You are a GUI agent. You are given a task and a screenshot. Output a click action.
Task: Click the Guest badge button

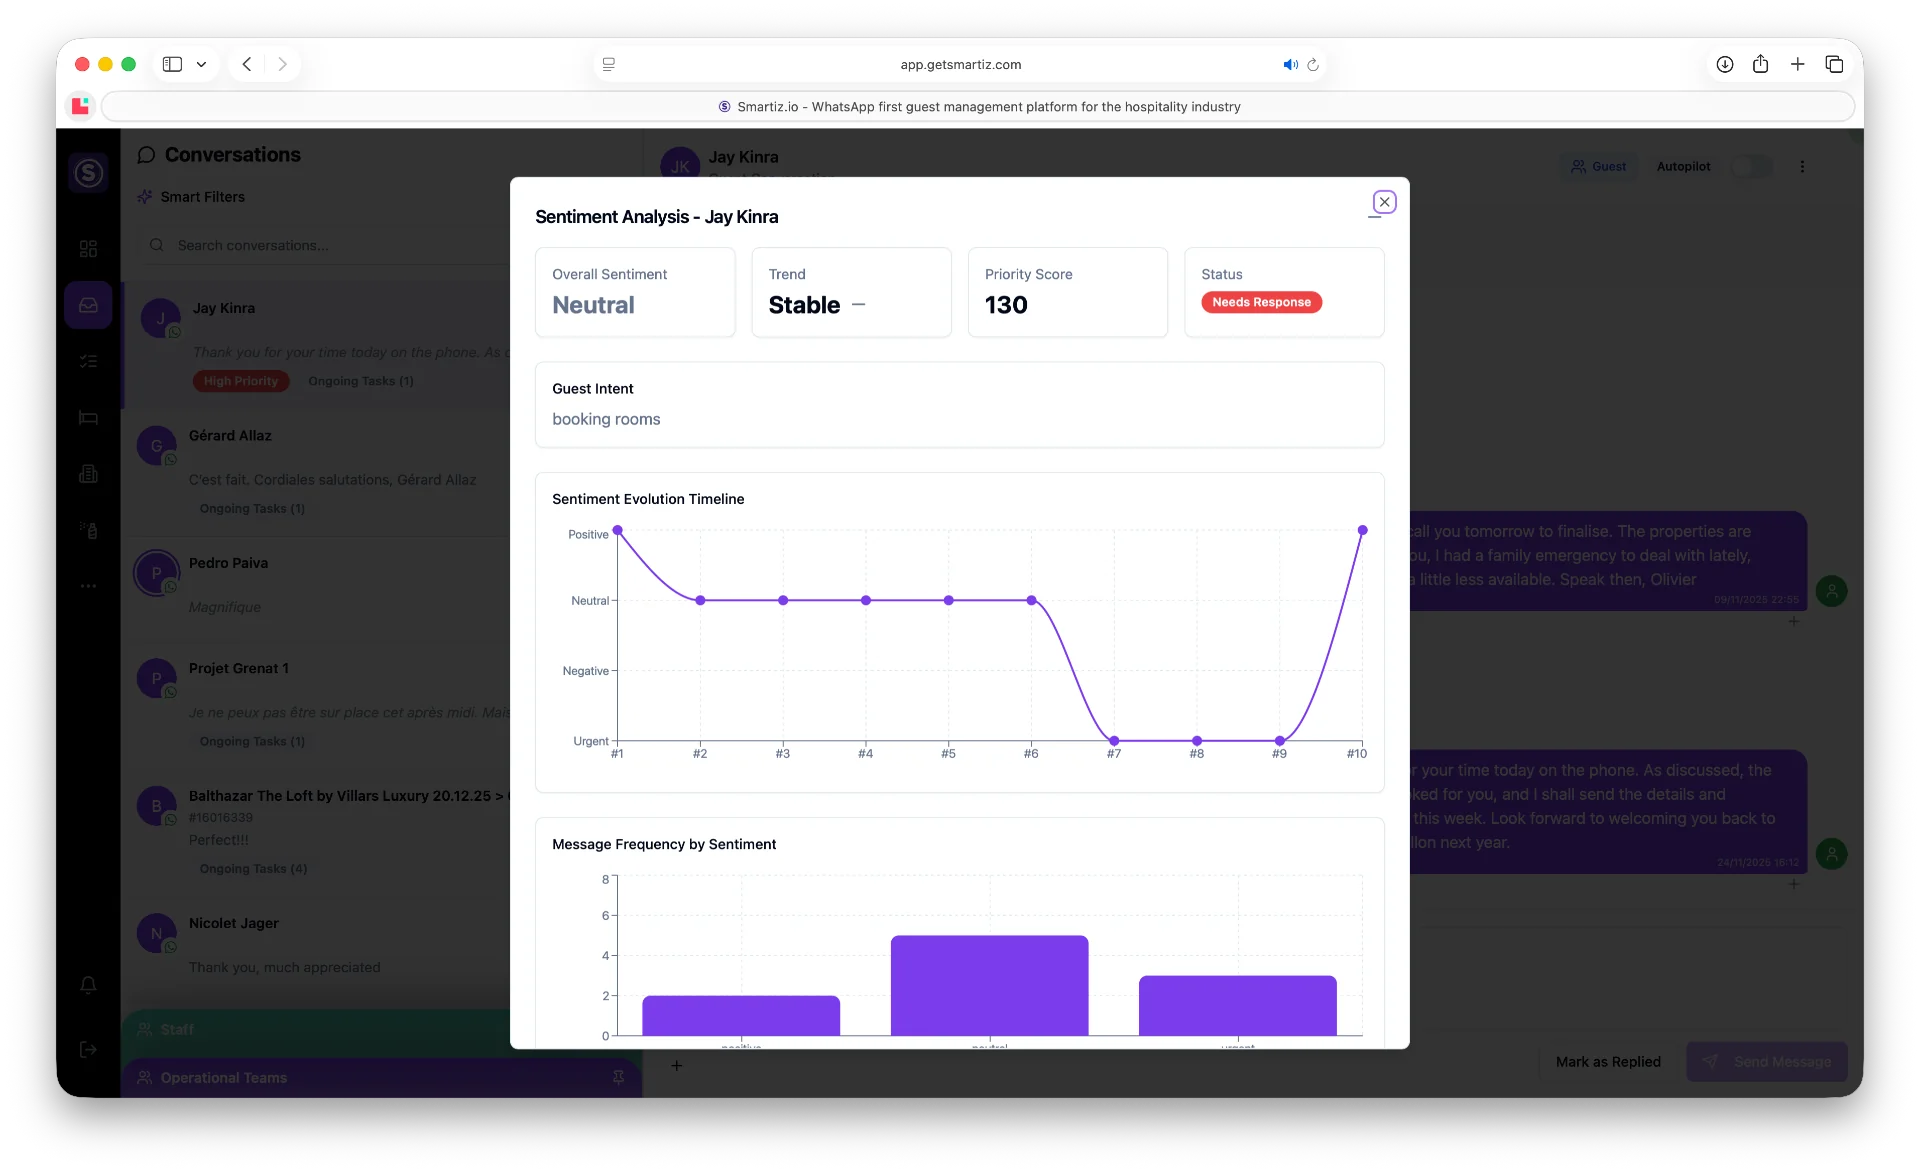[1598, 167]
